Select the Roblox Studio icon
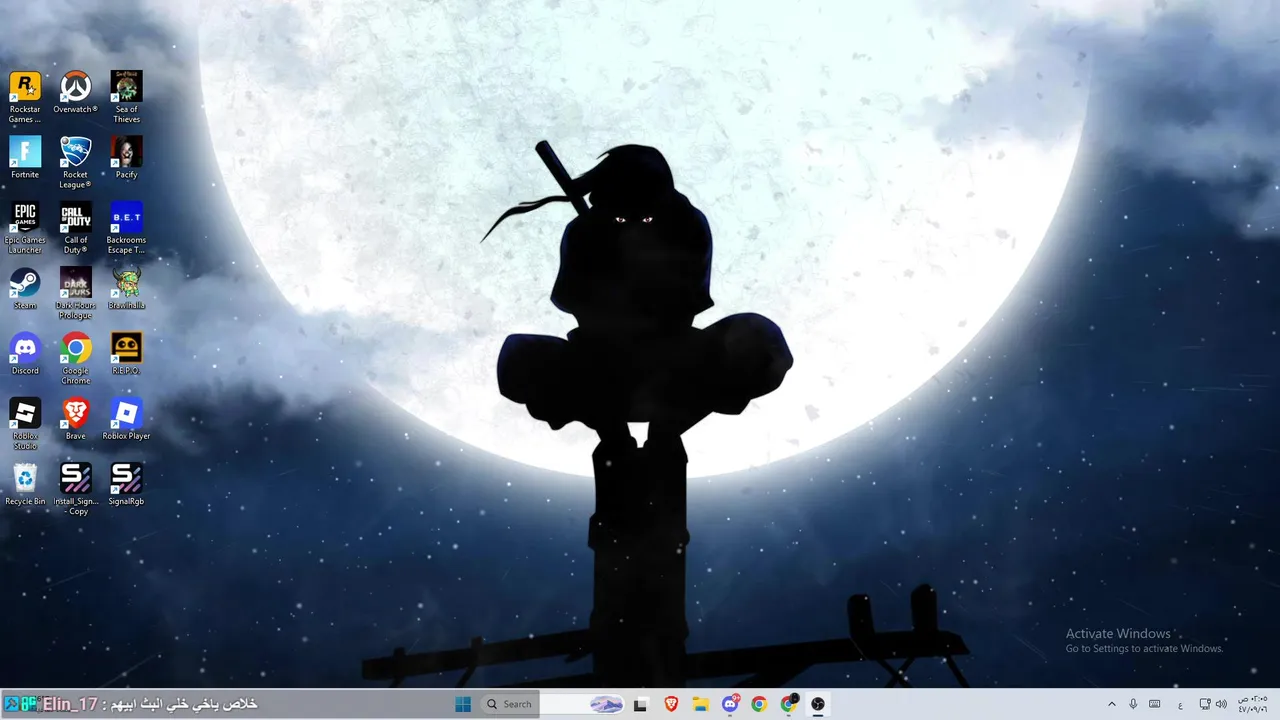 [x=25, y=423]
